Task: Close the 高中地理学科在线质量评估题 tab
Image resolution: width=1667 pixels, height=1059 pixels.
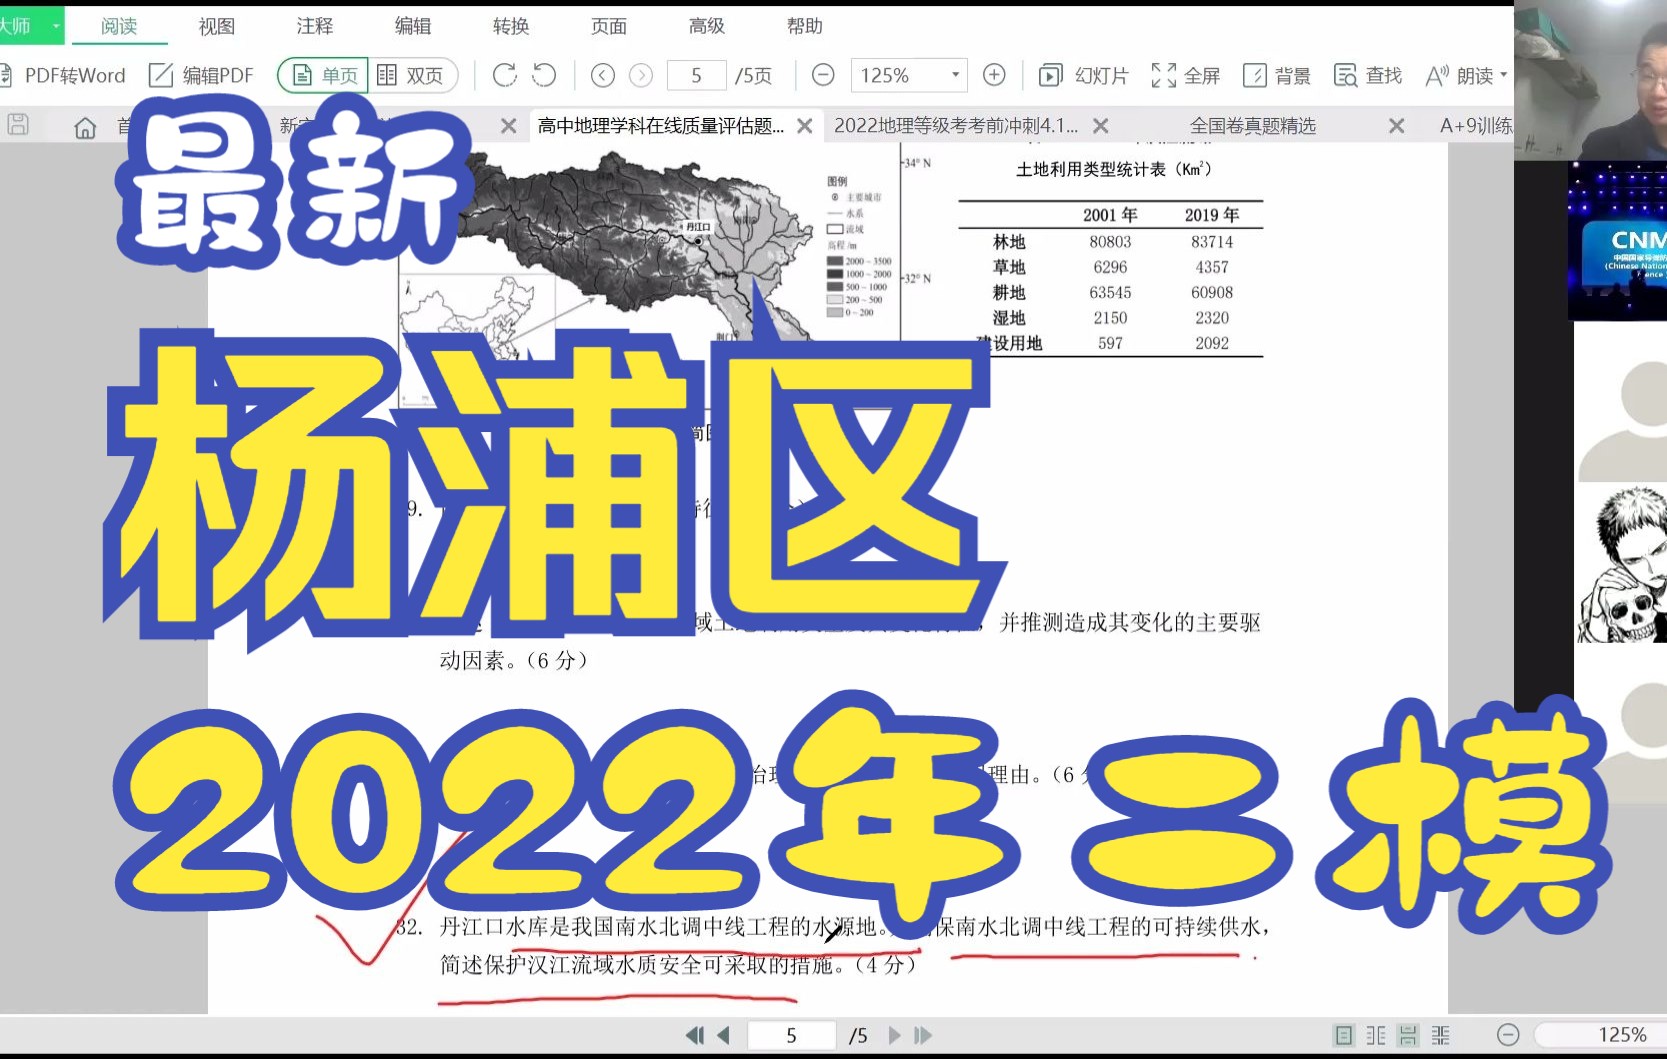Action: pos(805,126)
